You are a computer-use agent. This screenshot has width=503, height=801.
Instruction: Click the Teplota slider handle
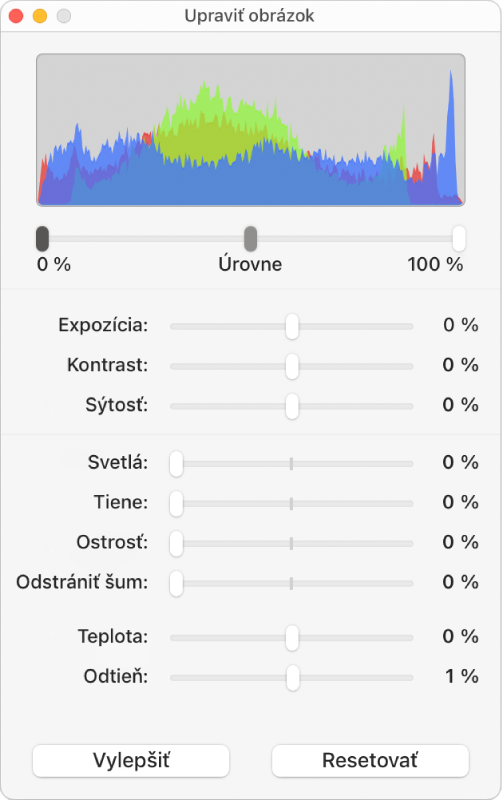(x=292, y=638)
